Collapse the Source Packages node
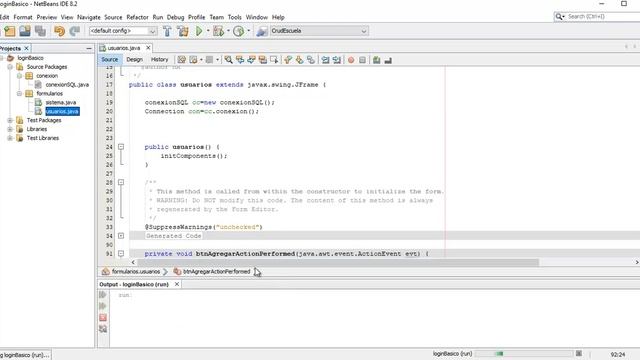This screenshot has height=360, width=640. 10,67
